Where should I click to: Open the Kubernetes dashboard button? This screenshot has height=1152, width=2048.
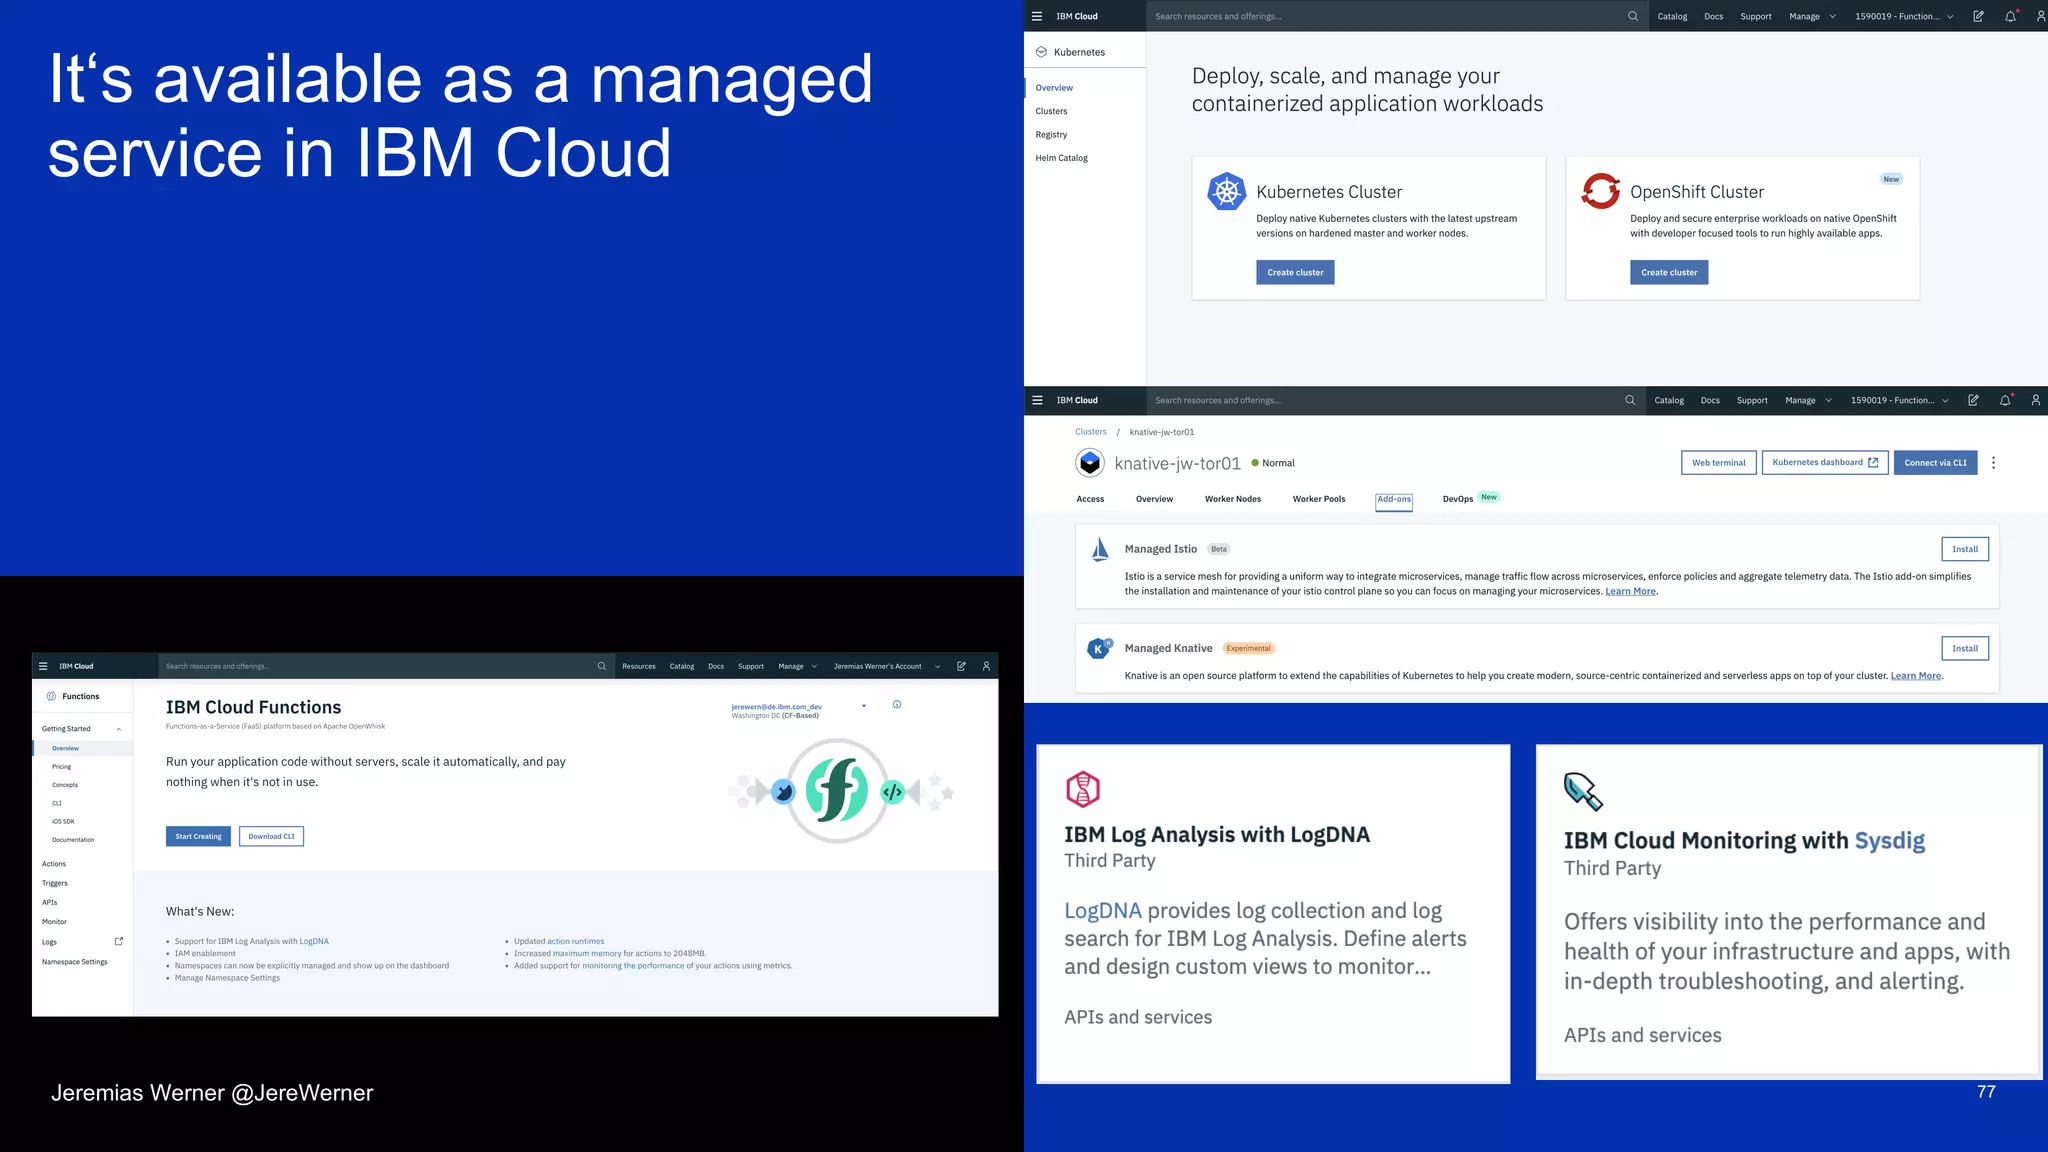(1825, 463)
